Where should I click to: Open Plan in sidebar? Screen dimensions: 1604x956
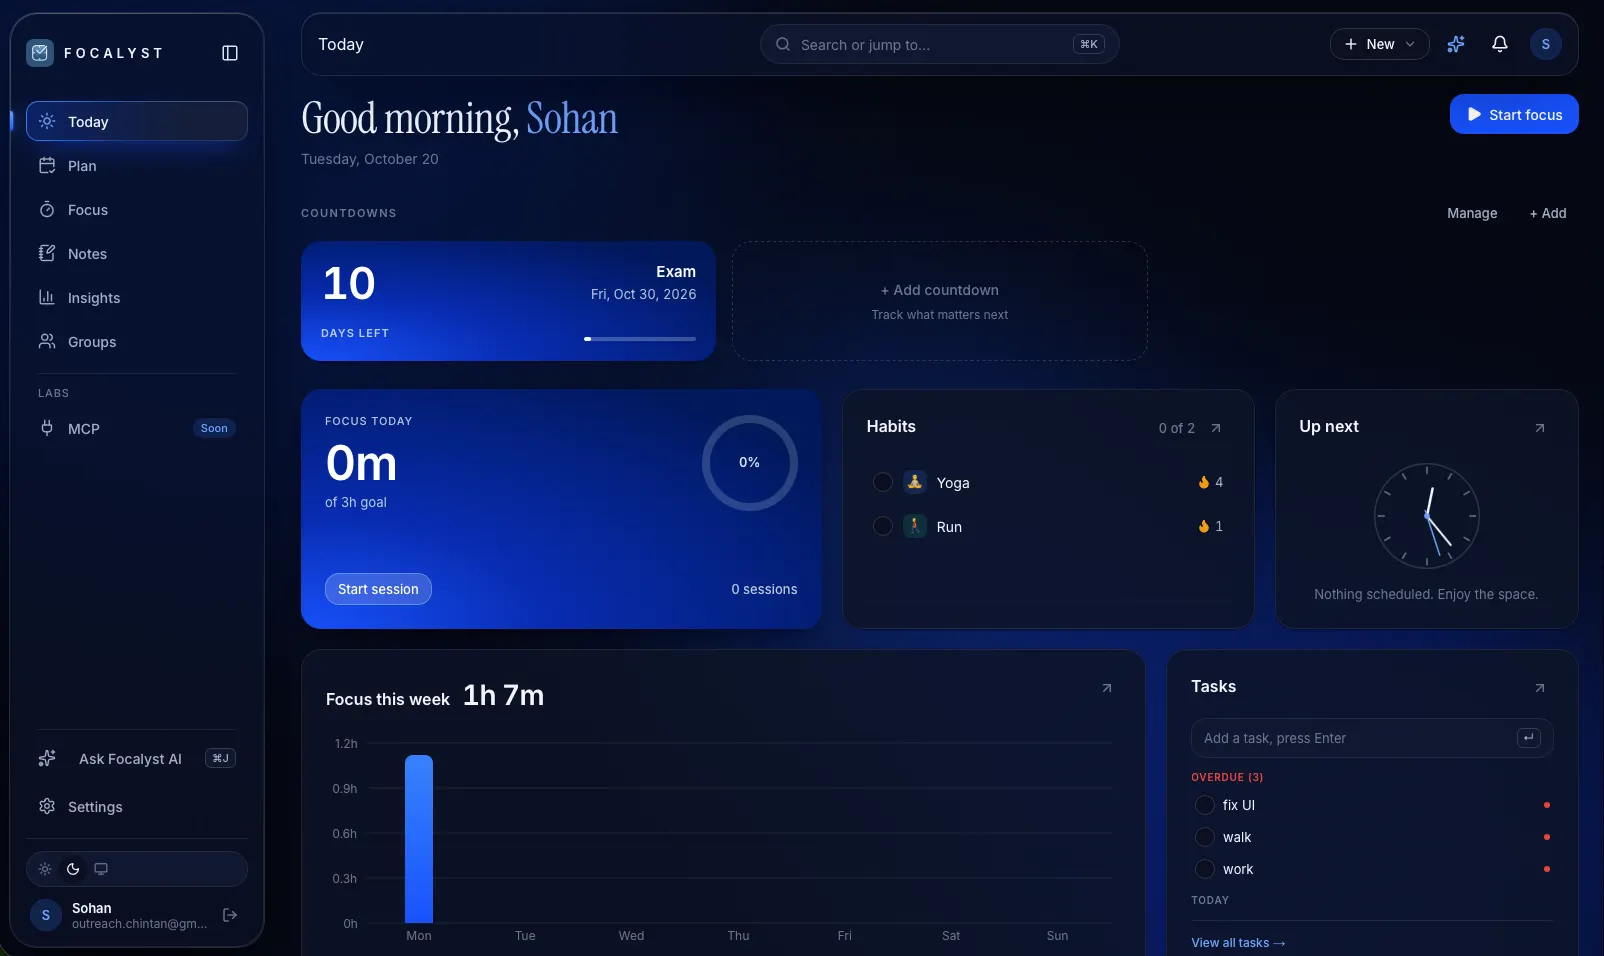coord(137,166)
